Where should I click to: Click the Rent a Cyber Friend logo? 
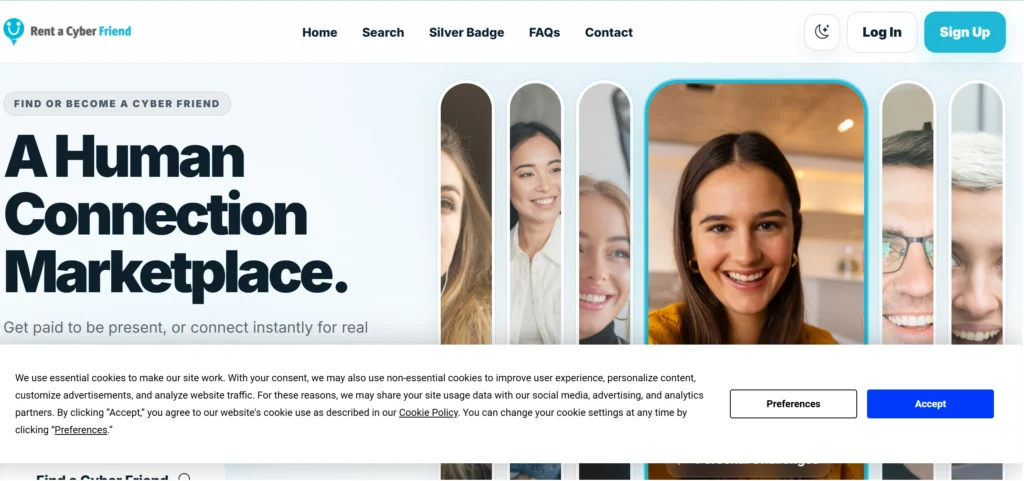pos(67,31)
